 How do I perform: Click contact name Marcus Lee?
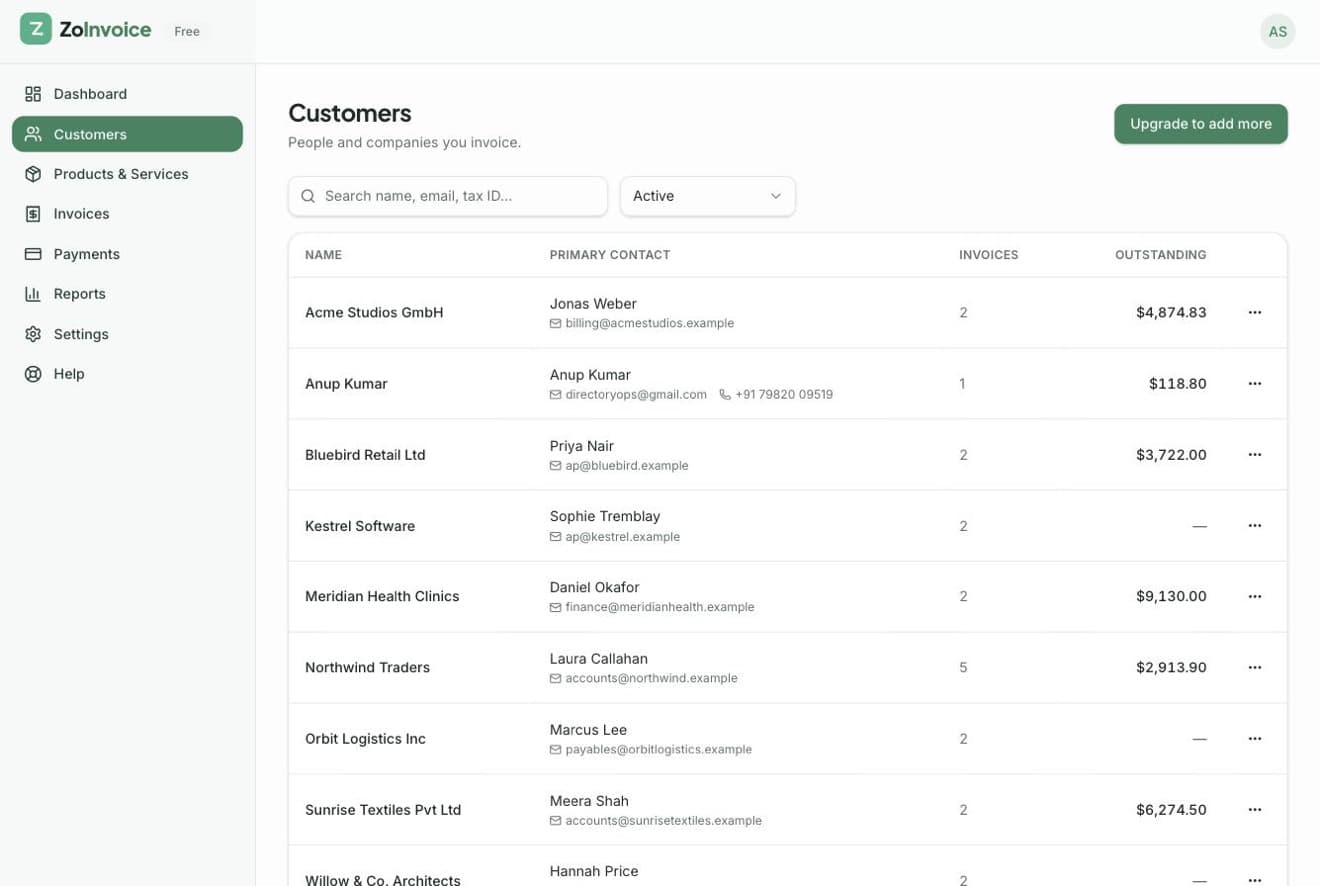coord(588,730)
